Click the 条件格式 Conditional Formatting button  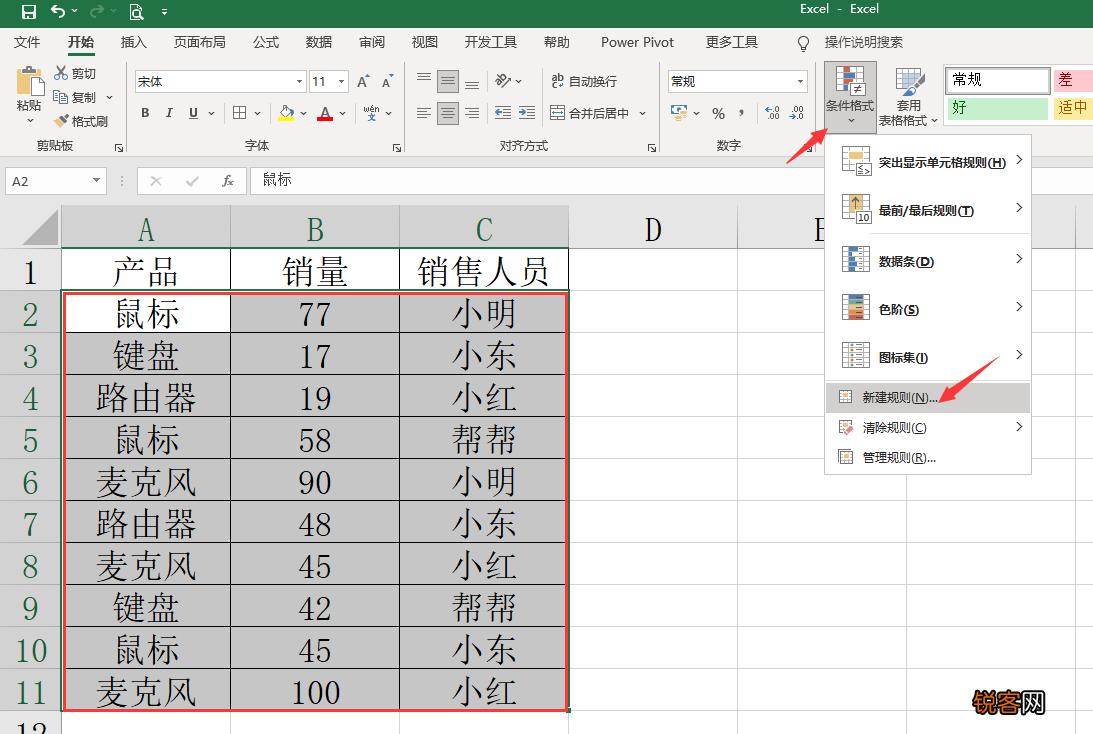coord(850,97)
